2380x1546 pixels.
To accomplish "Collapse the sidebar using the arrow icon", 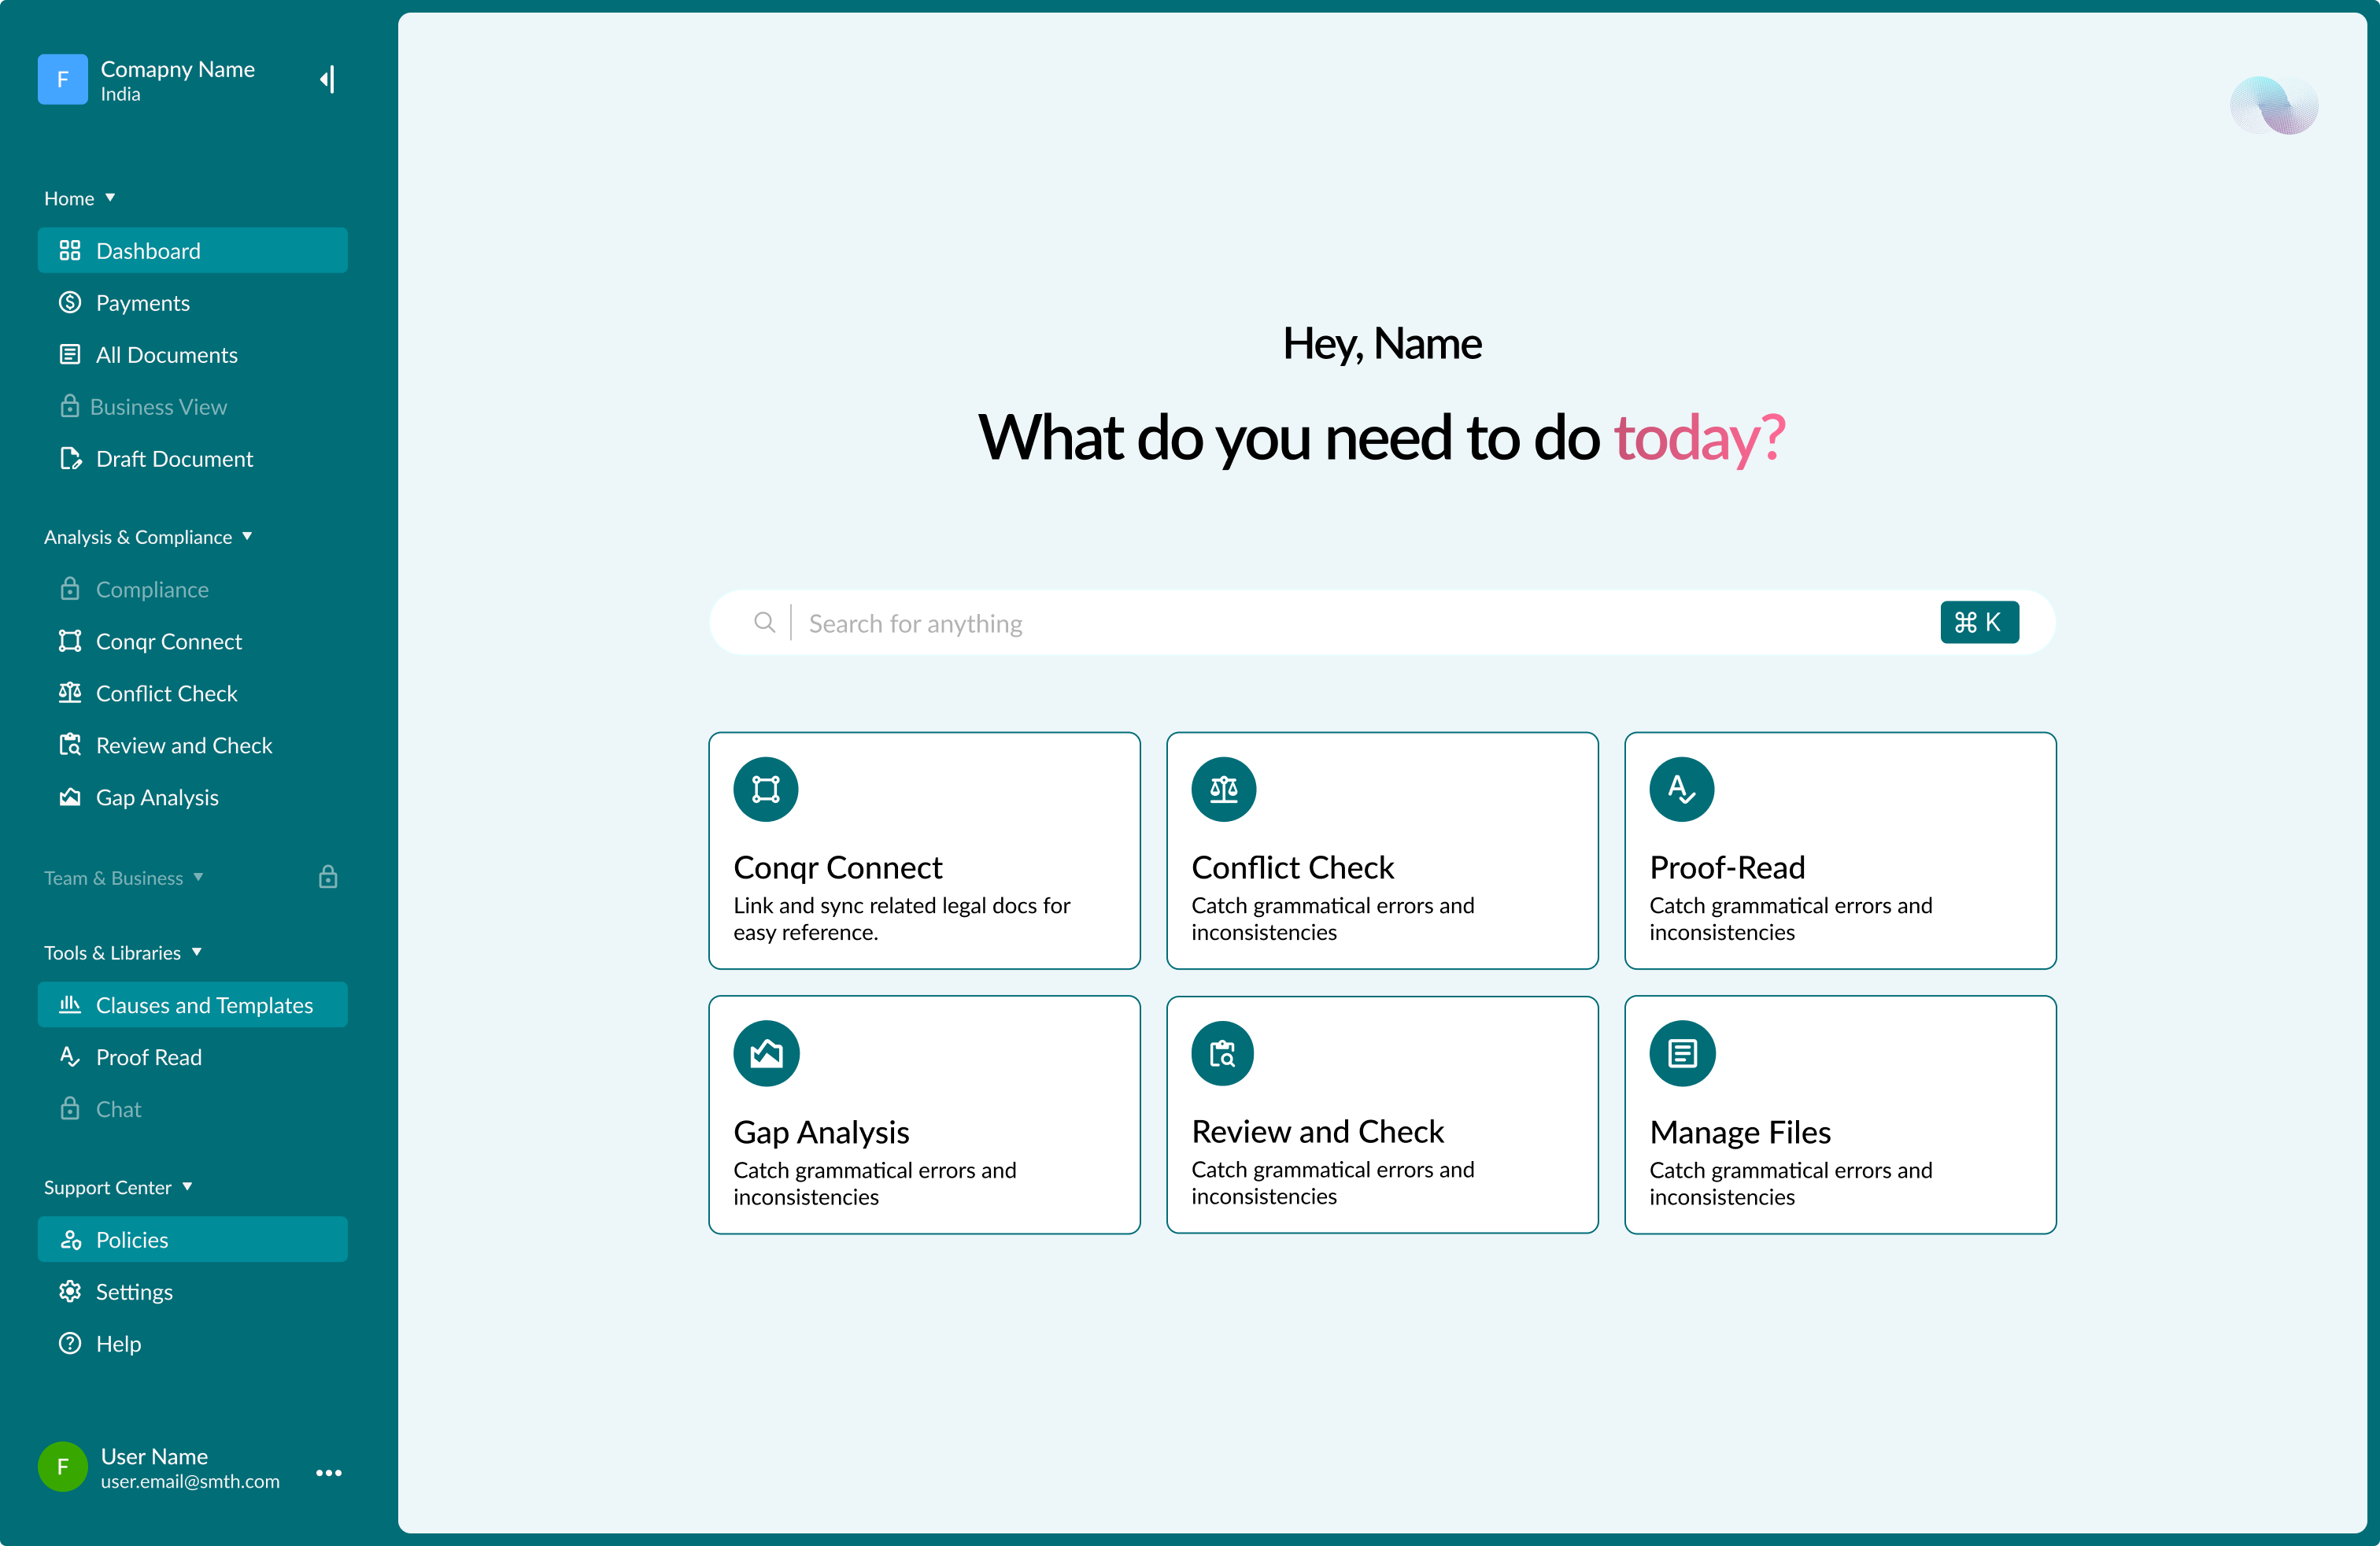I will (x=328, y=79).
